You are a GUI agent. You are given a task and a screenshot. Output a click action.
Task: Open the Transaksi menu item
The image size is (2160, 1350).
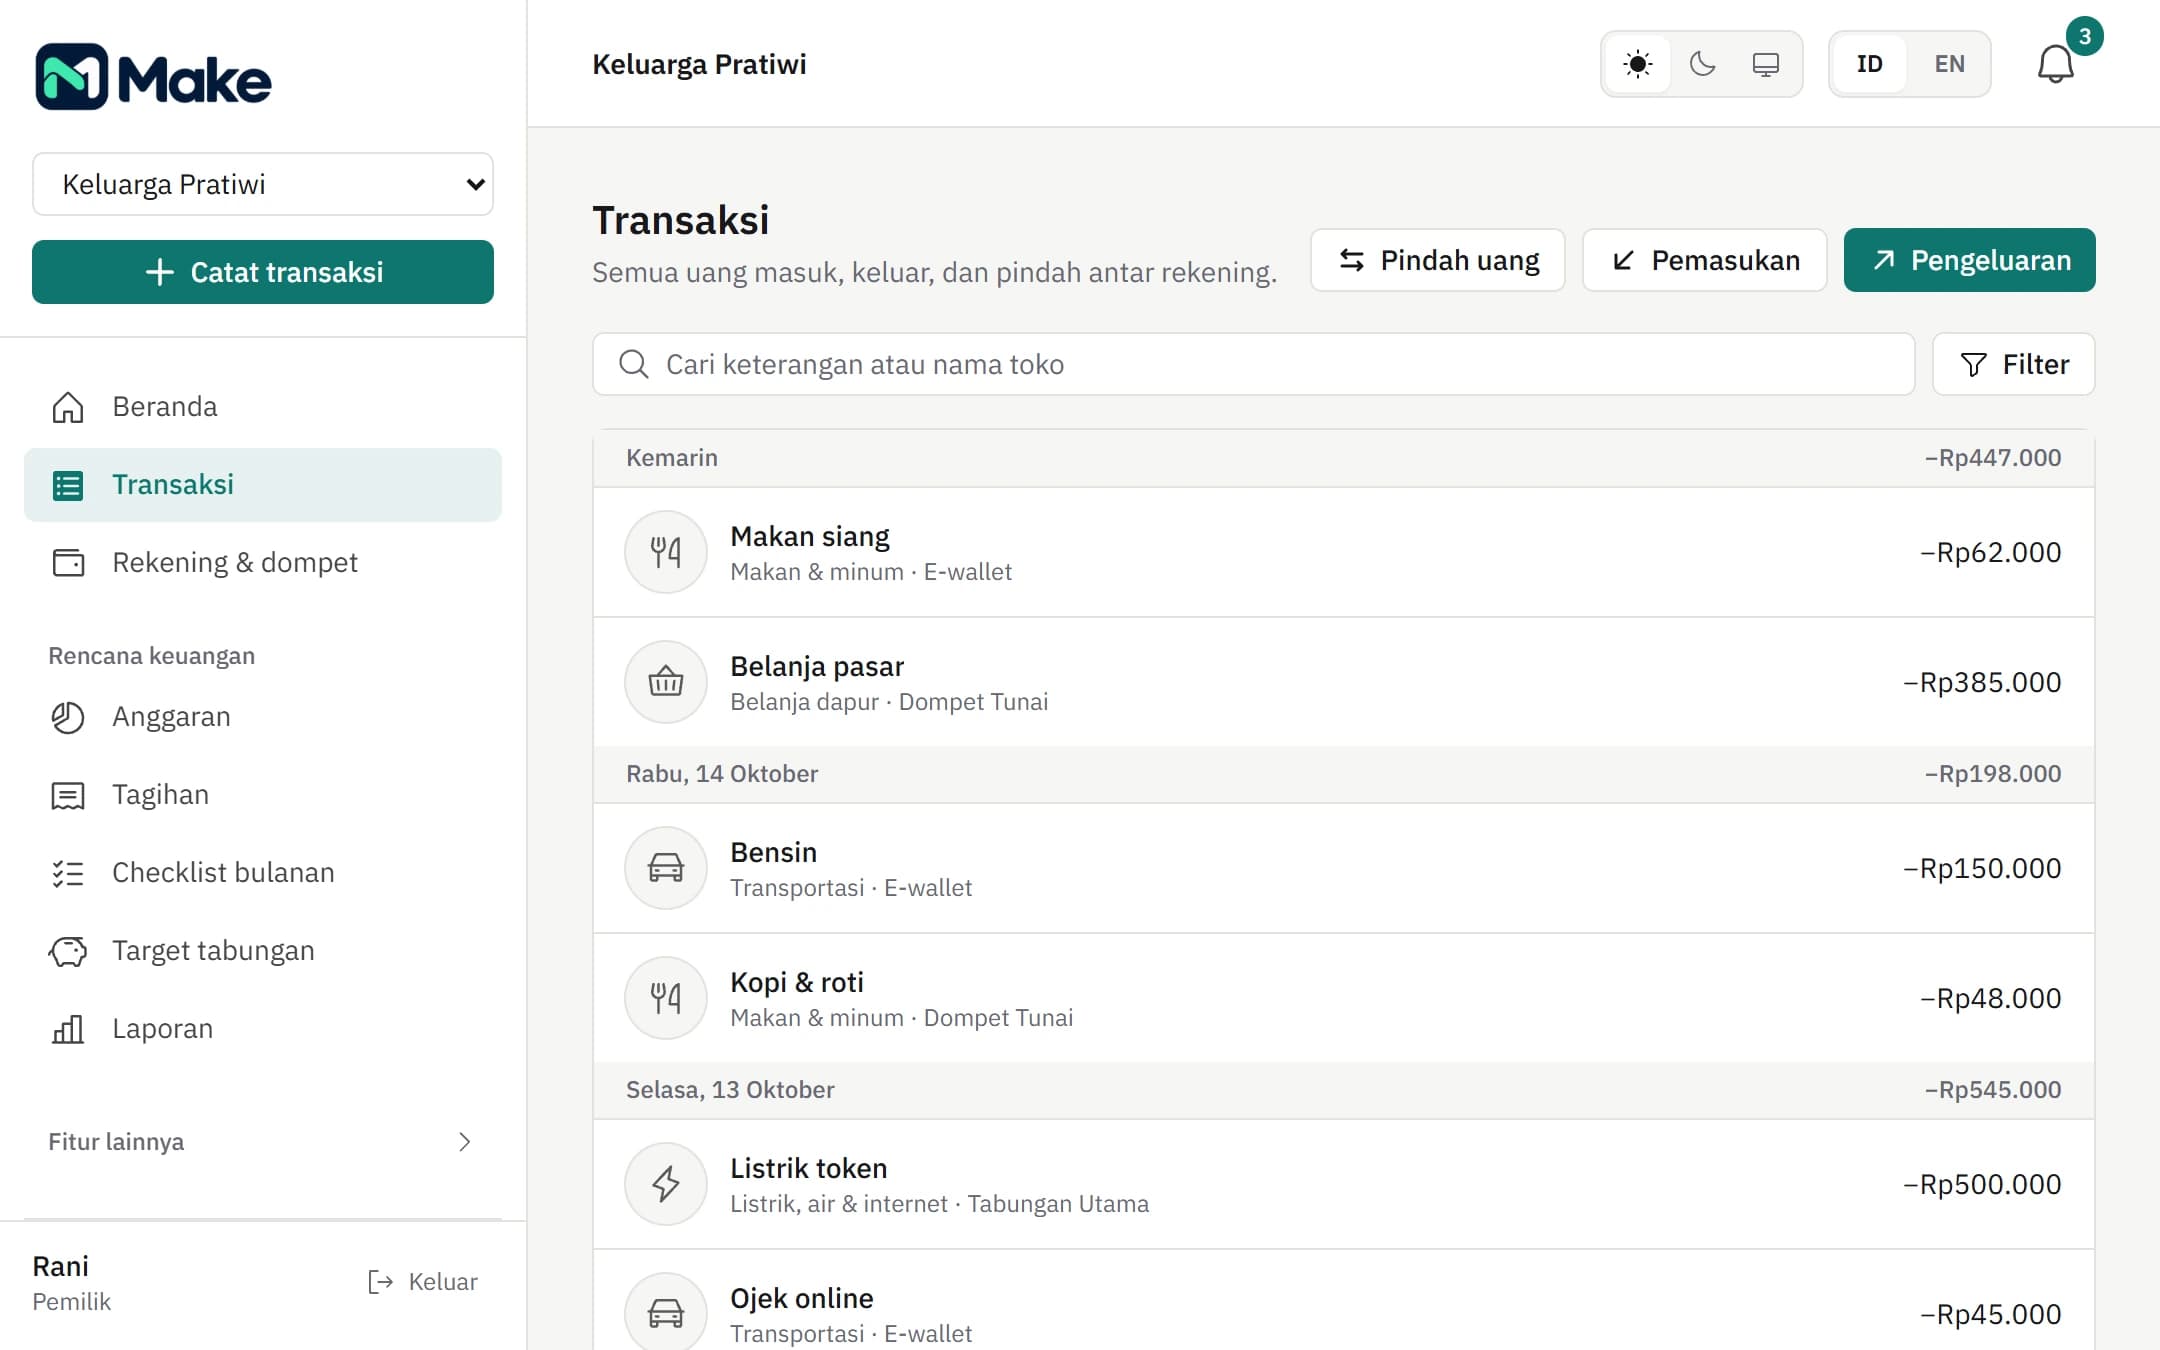pos(263,485)
